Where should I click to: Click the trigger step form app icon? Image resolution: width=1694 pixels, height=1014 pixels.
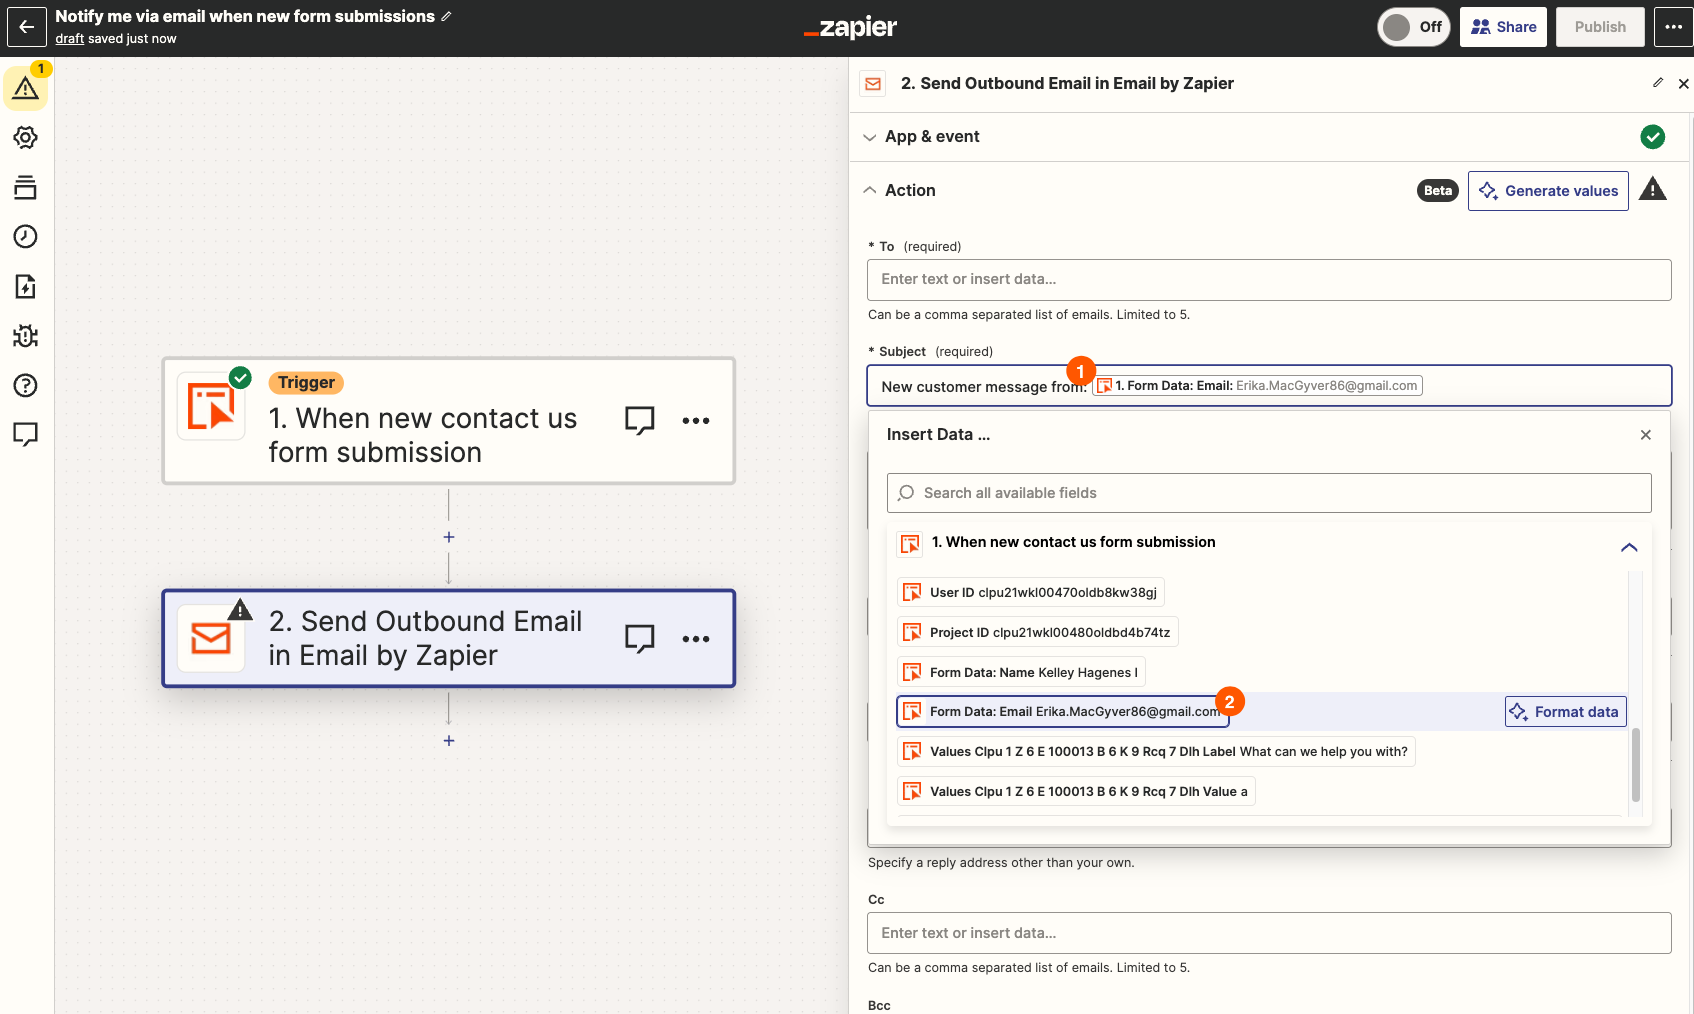tap(211, 406)
